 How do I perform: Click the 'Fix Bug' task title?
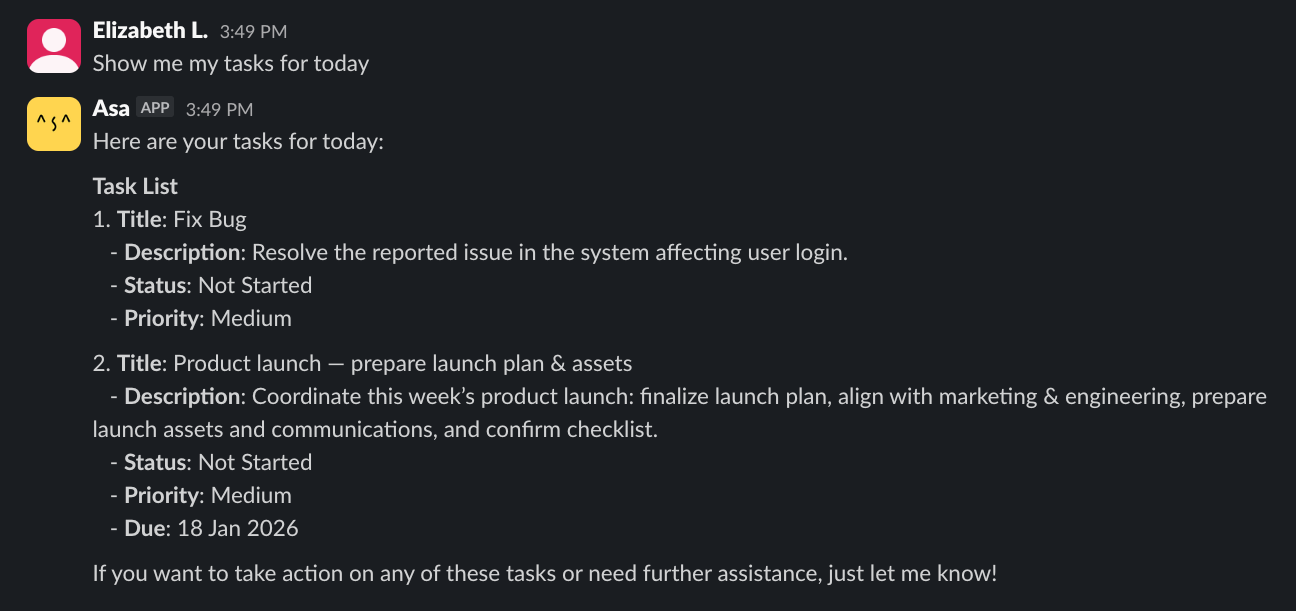pos(209,219)
